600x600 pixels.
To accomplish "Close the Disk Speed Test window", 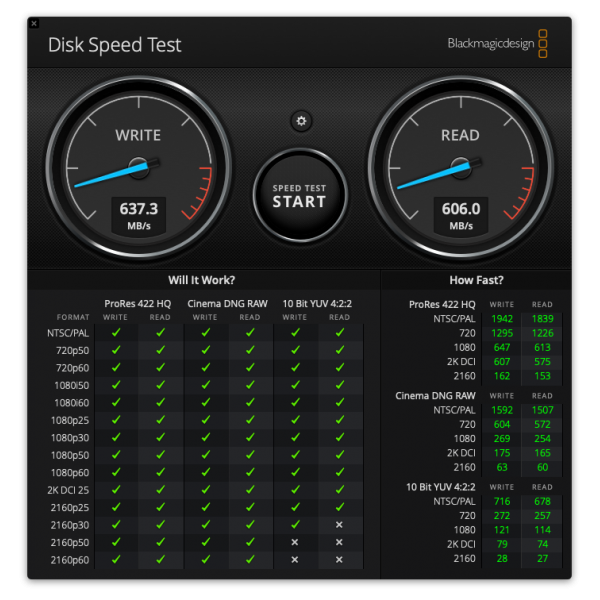I will 34,23.
